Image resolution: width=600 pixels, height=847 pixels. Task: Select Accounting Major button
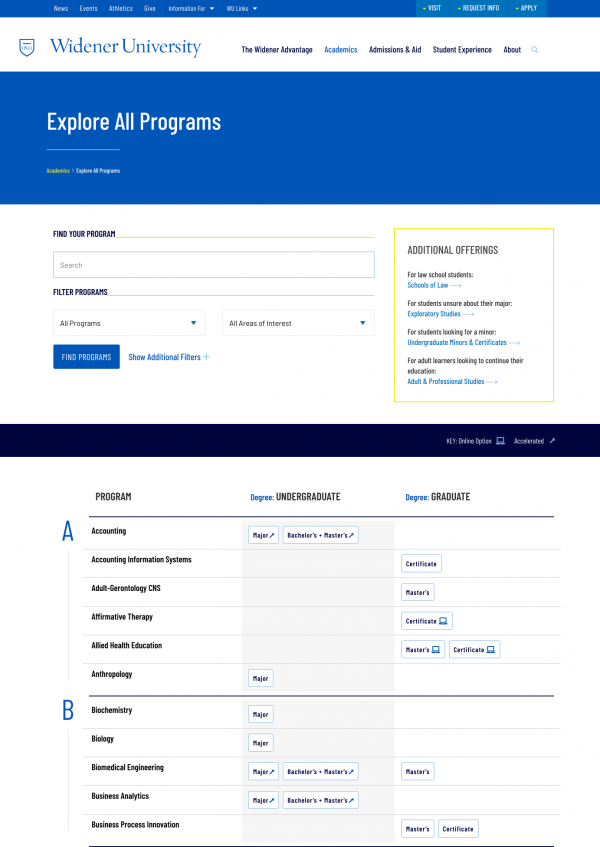pyautogui.click(x=264, y=535)
